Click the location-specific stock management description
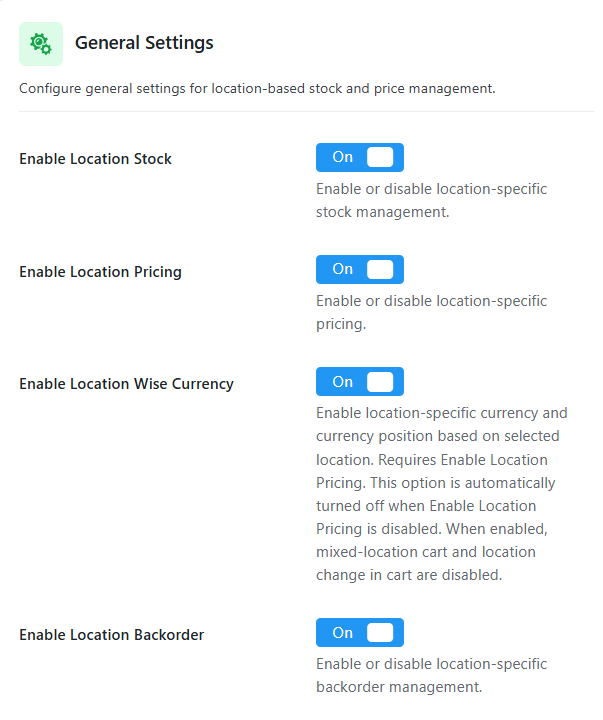 [x=431, y=201]
